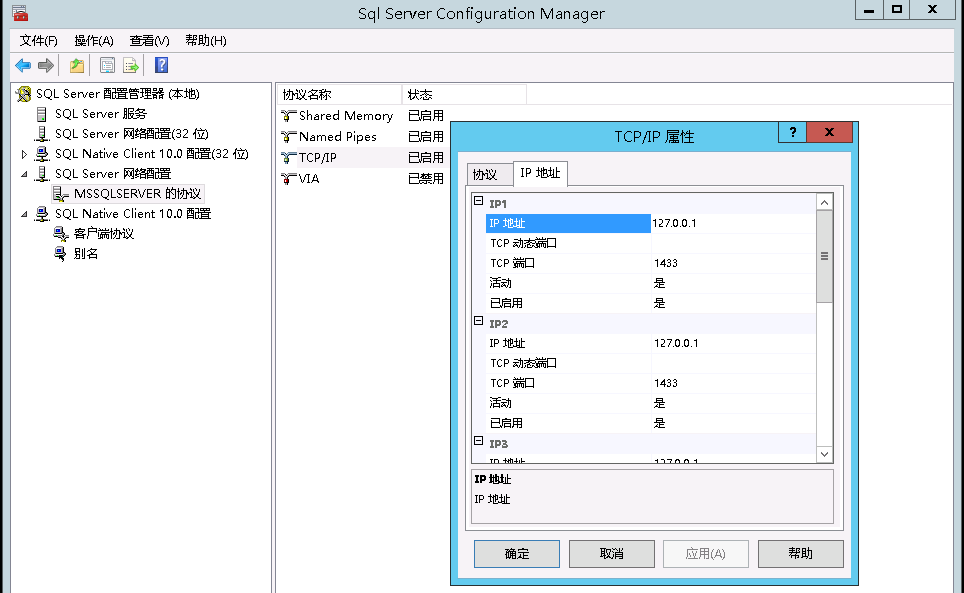Open the 文件(F) menu
Image resolution: width=964 pixels, height=593 pixels.
38,41
